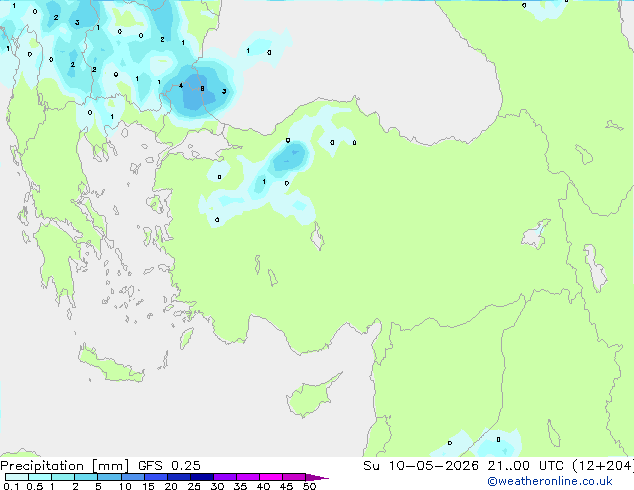634x490 pixels.
Task: Pick the legend swatch between 5 and 10
Action: (x=109, y=477)
